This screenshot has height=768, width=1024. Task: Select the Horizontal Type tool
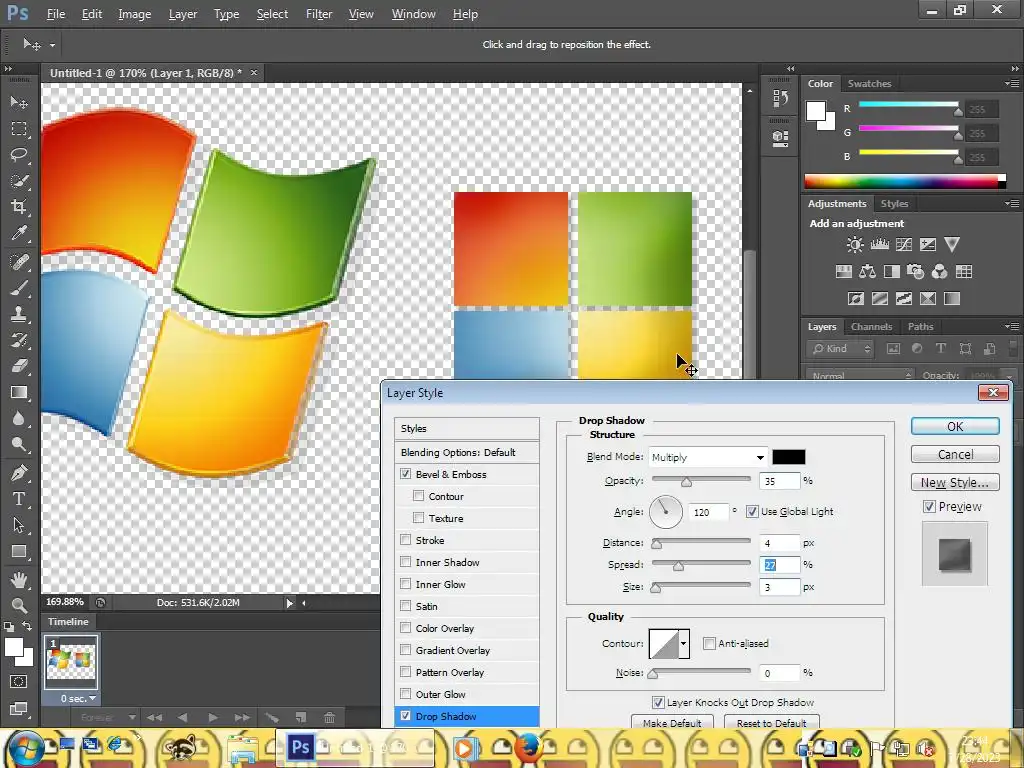pyautogui.click(x=19, y=499)
